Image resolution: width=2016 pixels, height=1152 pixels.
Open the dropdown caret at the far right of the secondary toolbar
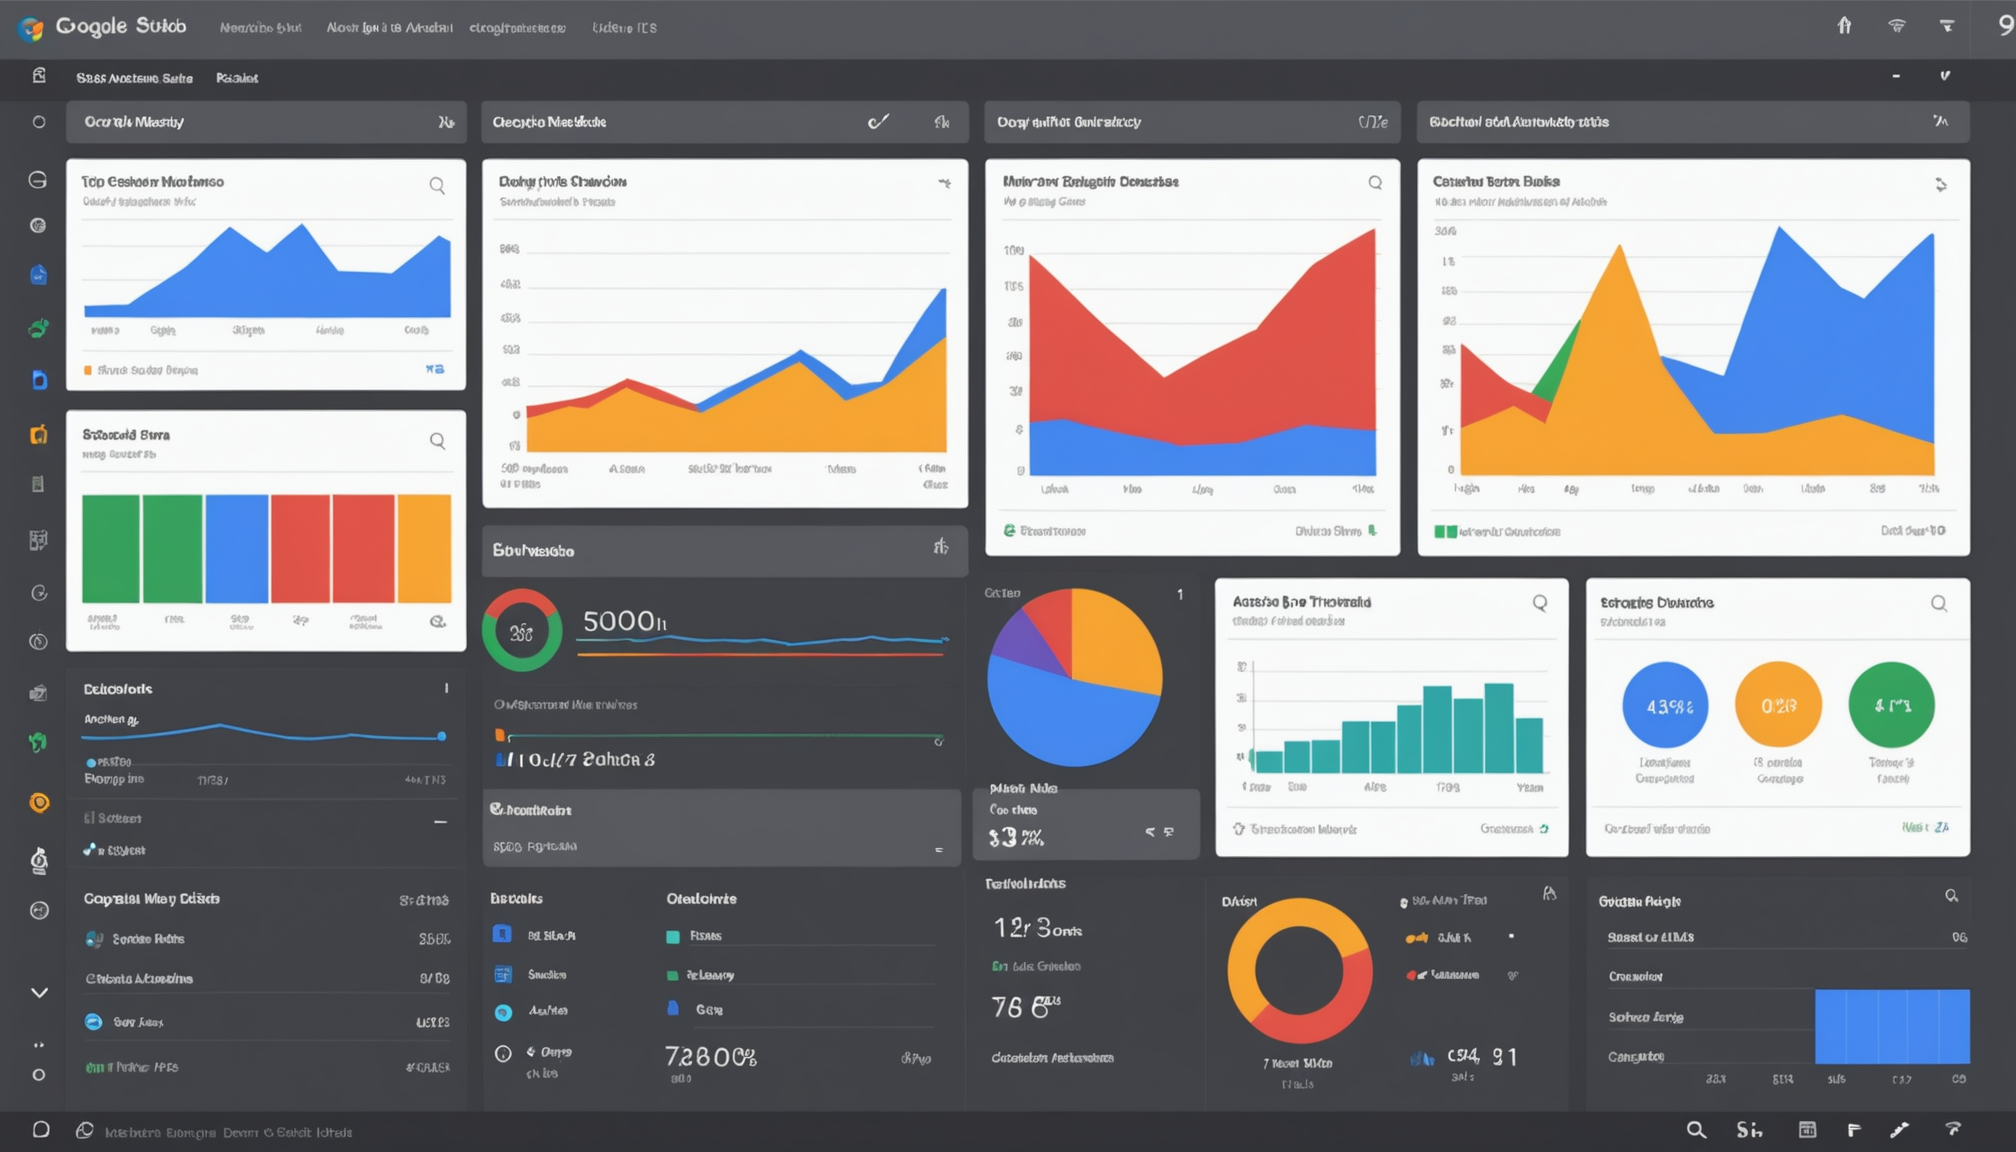(x=1946, y=76)
